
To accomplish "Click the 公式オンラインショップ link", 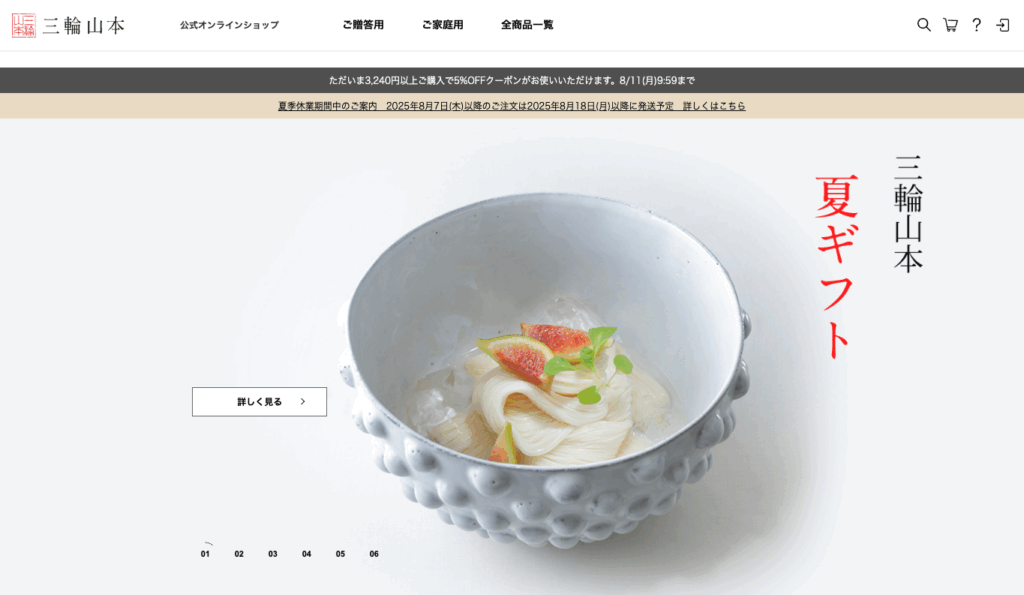I will 229,25.
